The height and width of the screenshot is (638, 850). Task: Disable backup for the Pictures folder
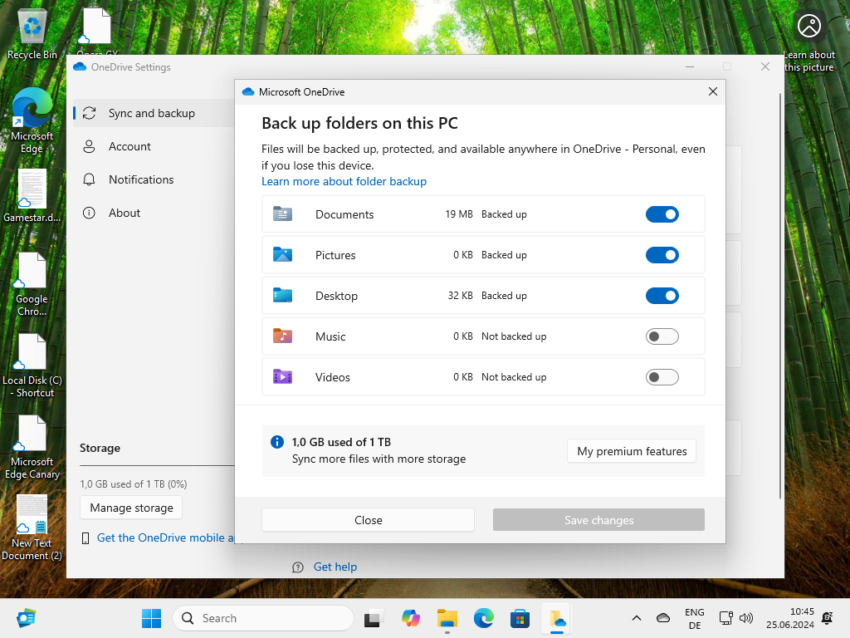coord(662,255)
